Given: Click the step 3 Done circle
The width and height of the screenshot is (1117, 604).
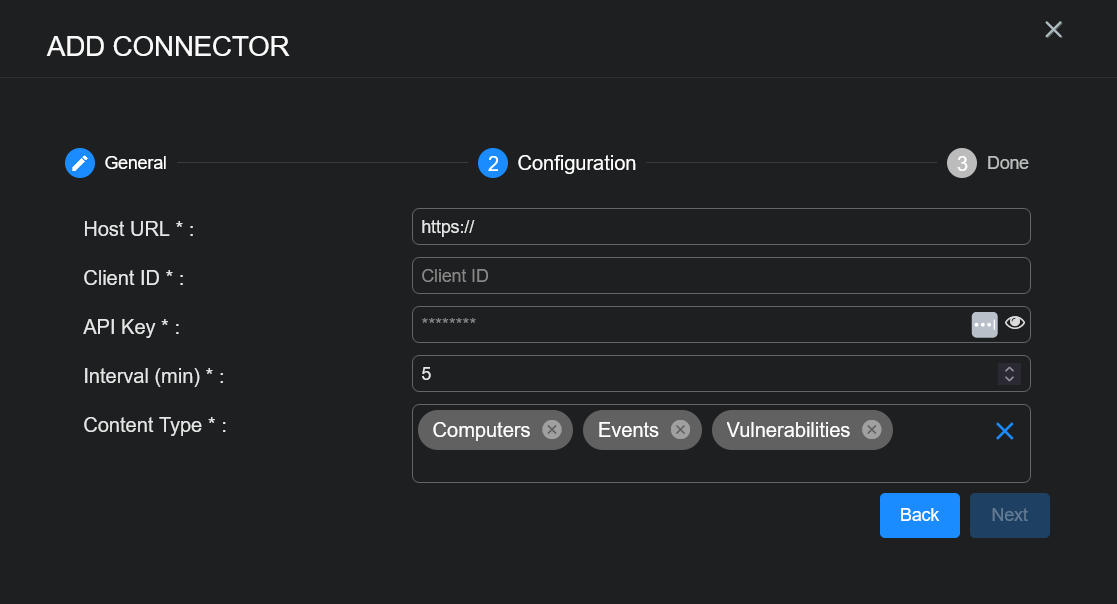Looking at the screenshot, I should pos(961,163).
